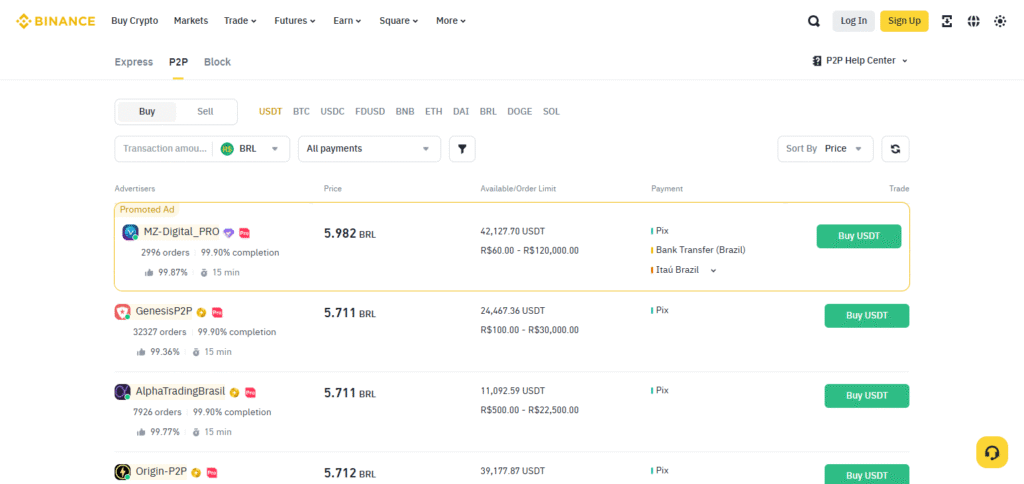Open the All payments dropdown
Screen dimensions: 1024x484
370,149
